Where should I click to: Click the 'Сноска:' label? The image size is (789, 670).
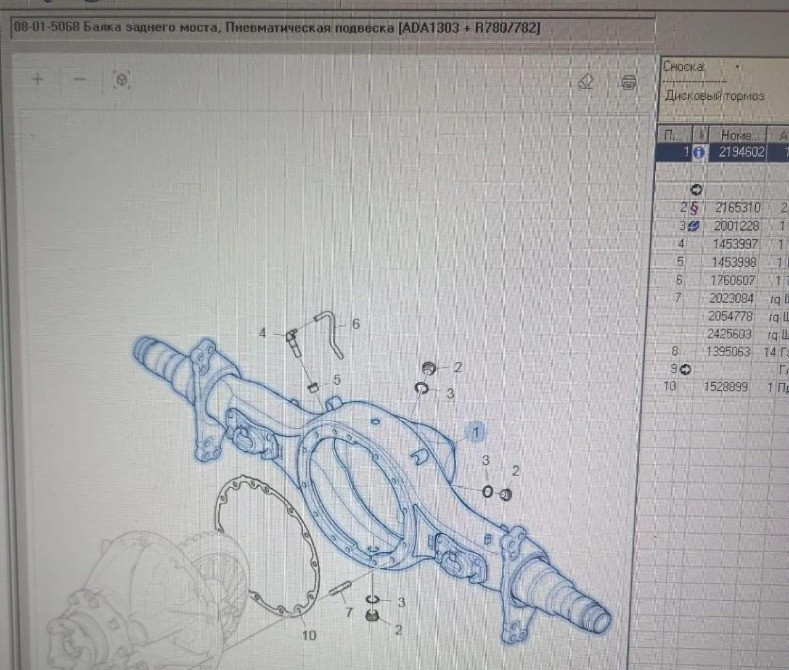click(x=684, y=66)
